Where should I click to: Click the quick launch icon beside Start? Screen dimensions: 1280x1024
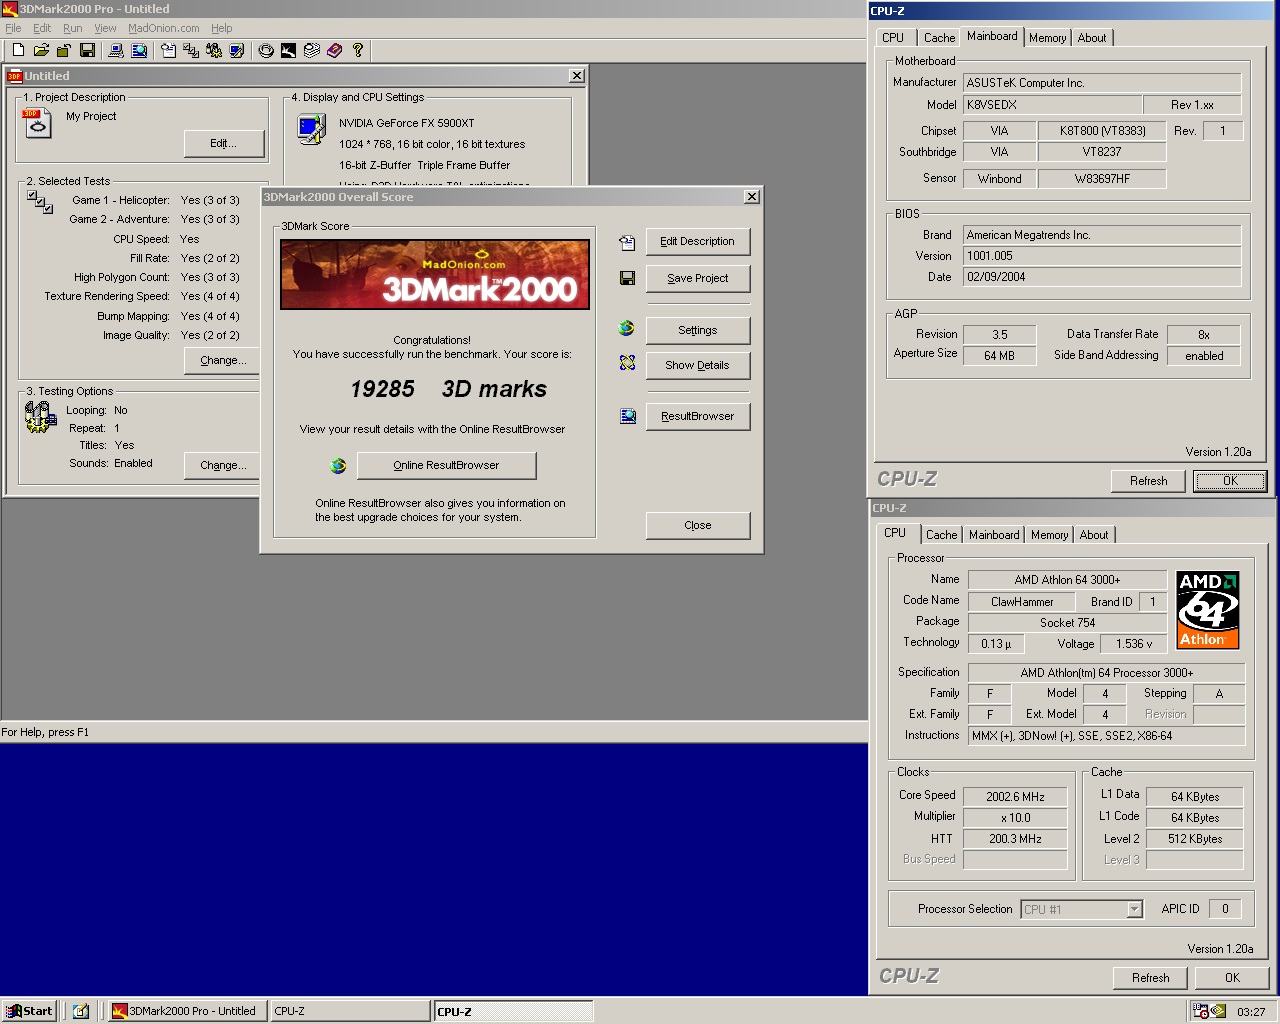click(x=81, y=1011)
